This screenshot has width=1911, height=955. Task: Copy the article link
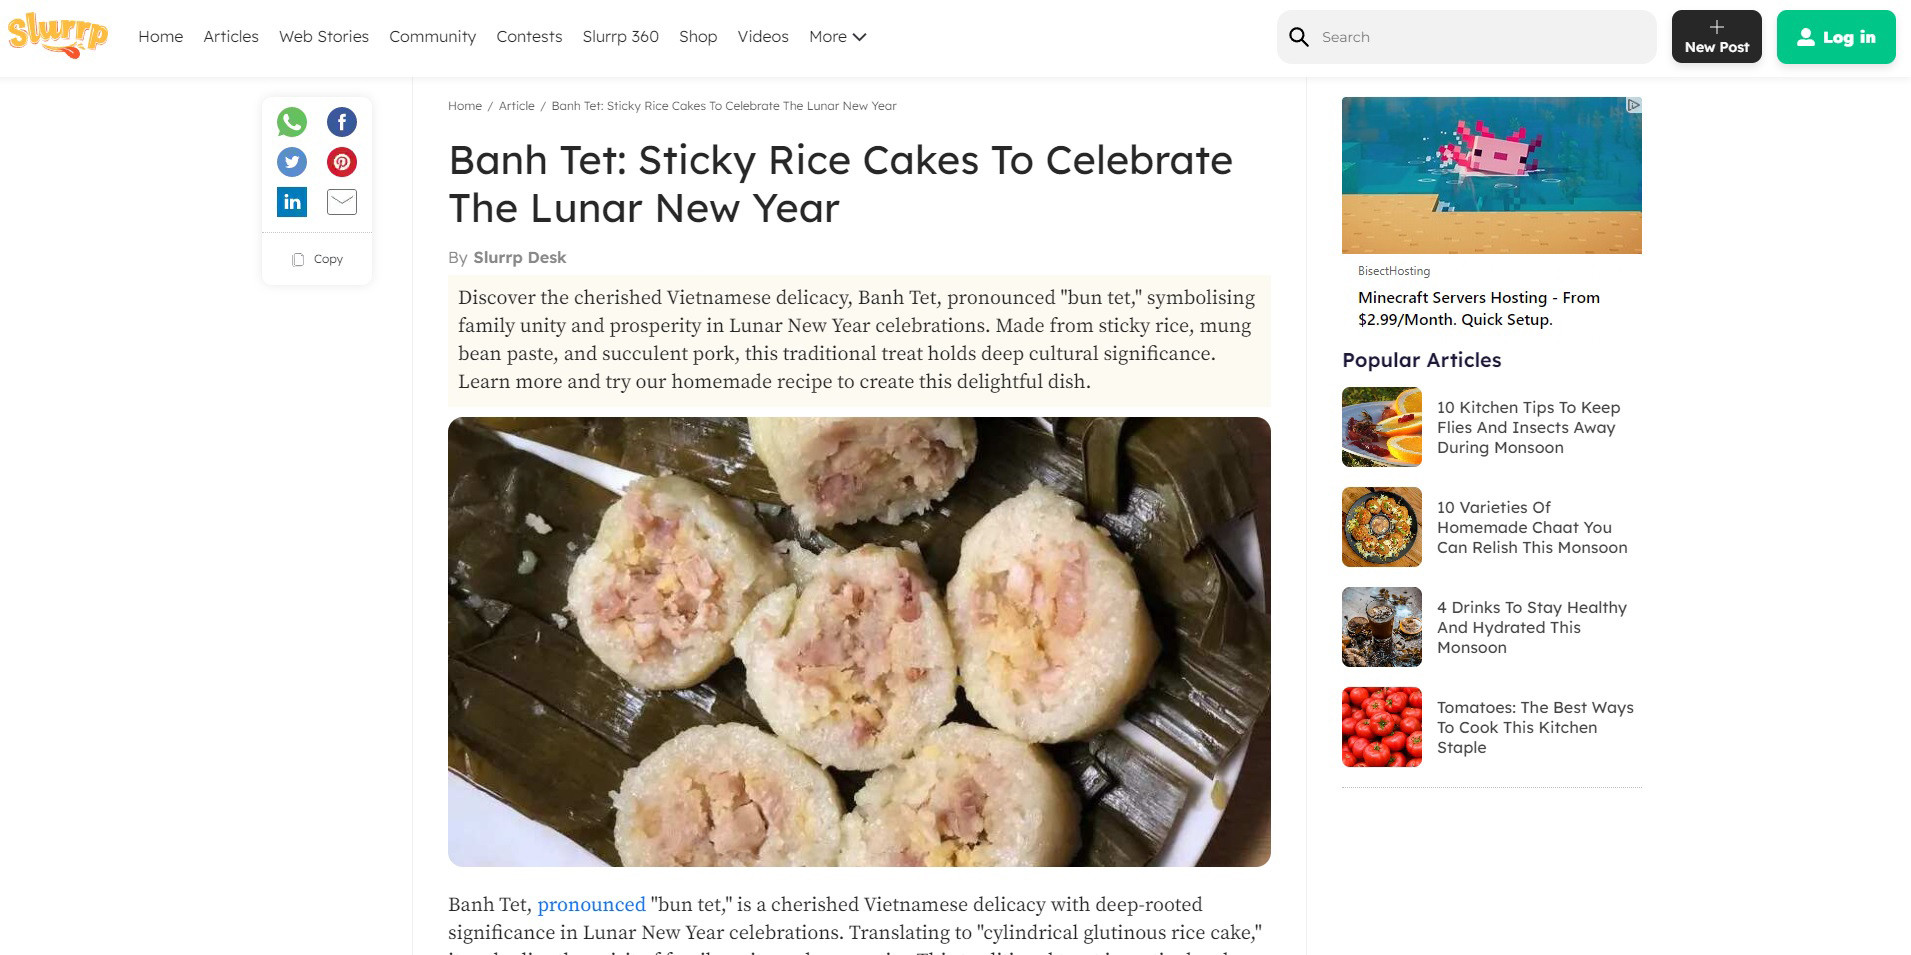click(318, 259)
